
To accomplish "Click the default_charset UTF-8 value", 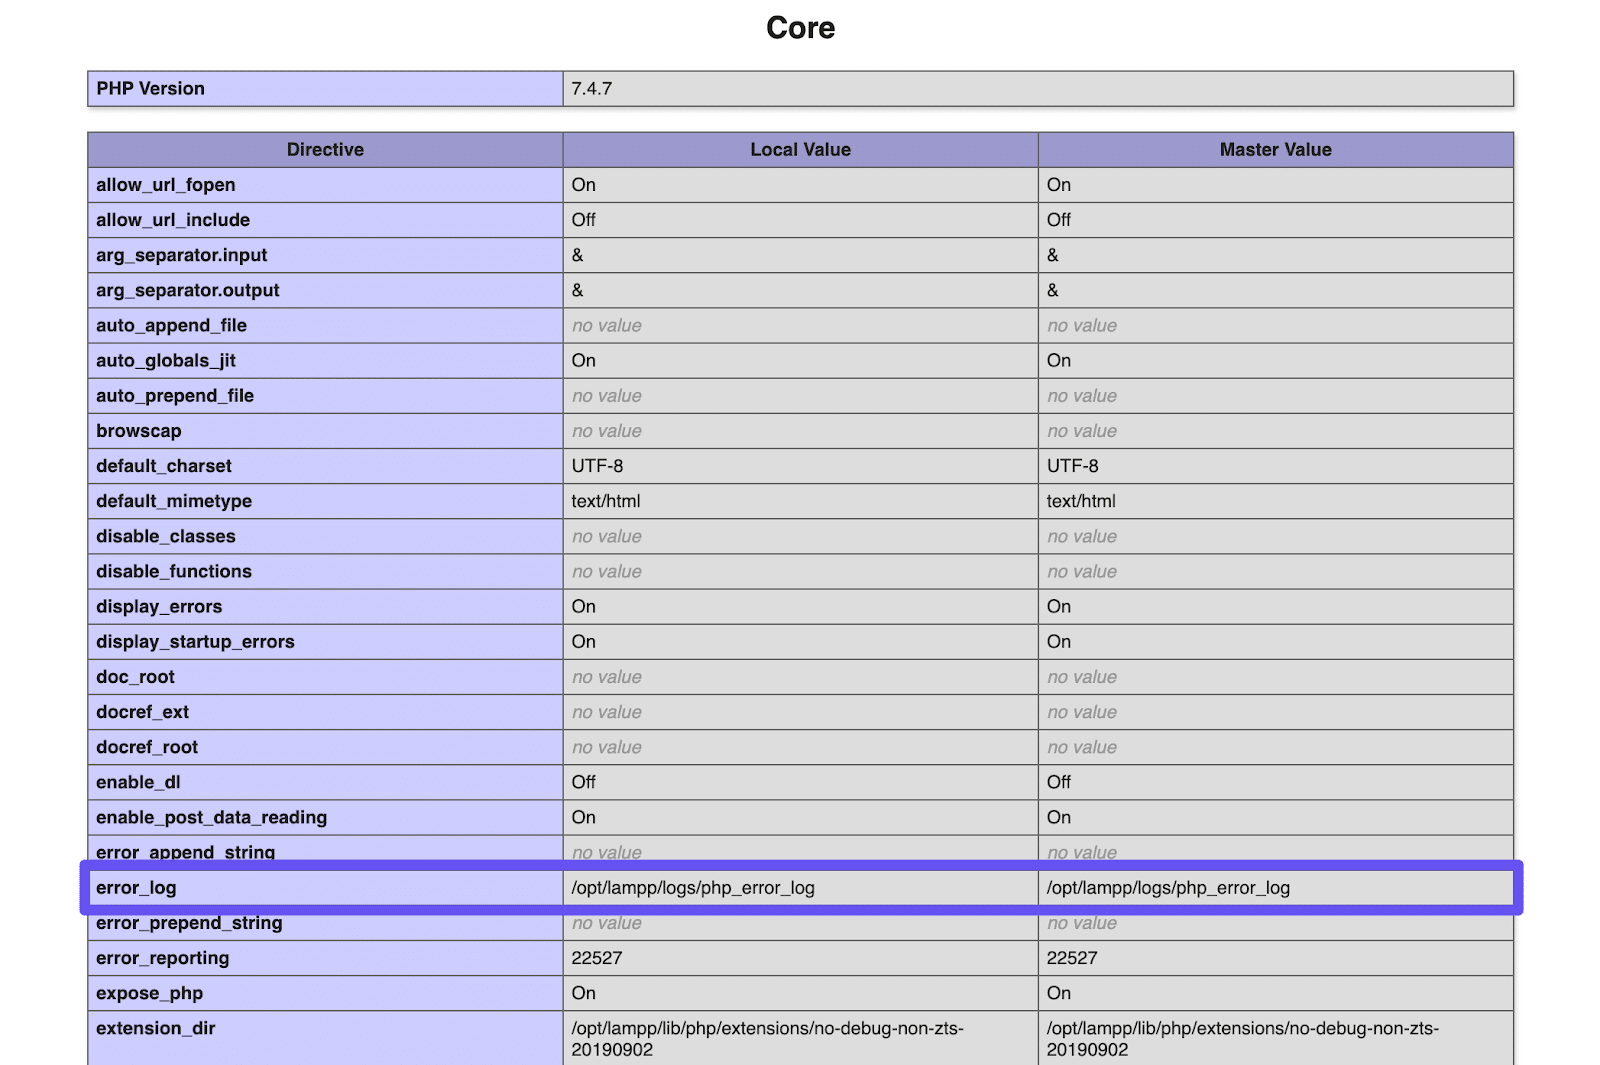I will click(x=596, y=466).
